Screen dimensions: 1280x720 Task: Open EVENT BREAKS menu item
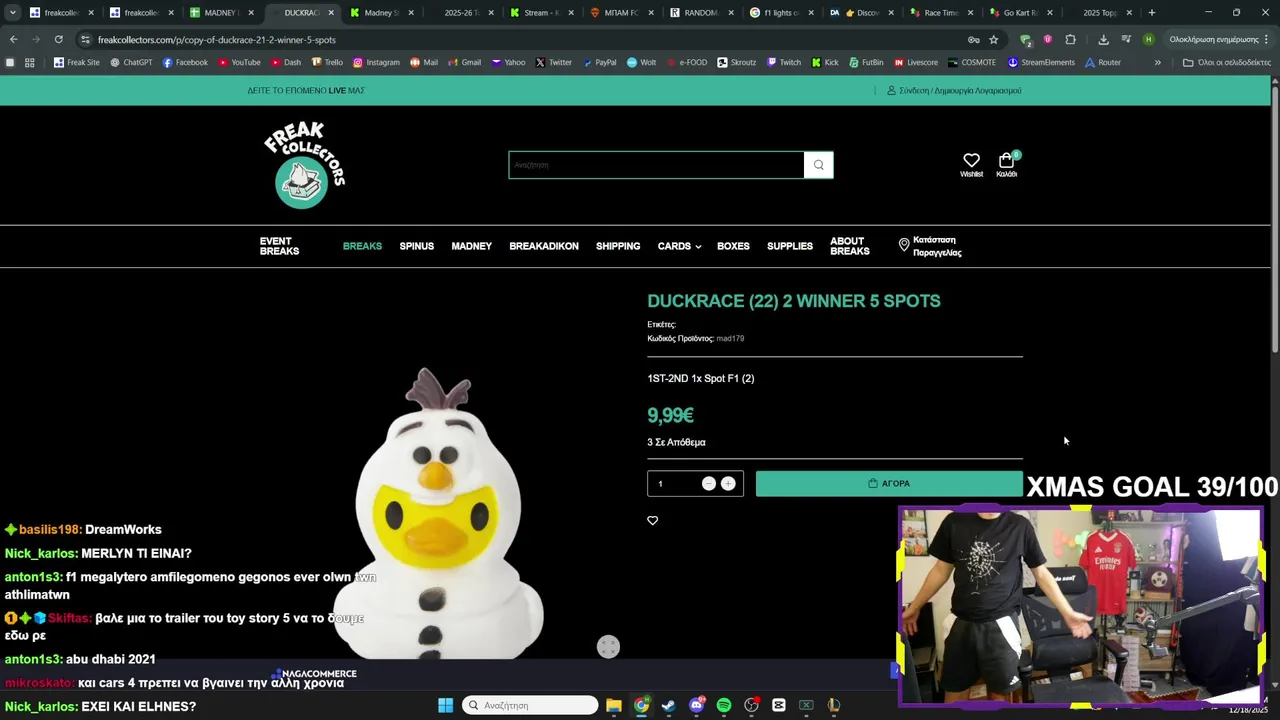click(x=279, y=246)
